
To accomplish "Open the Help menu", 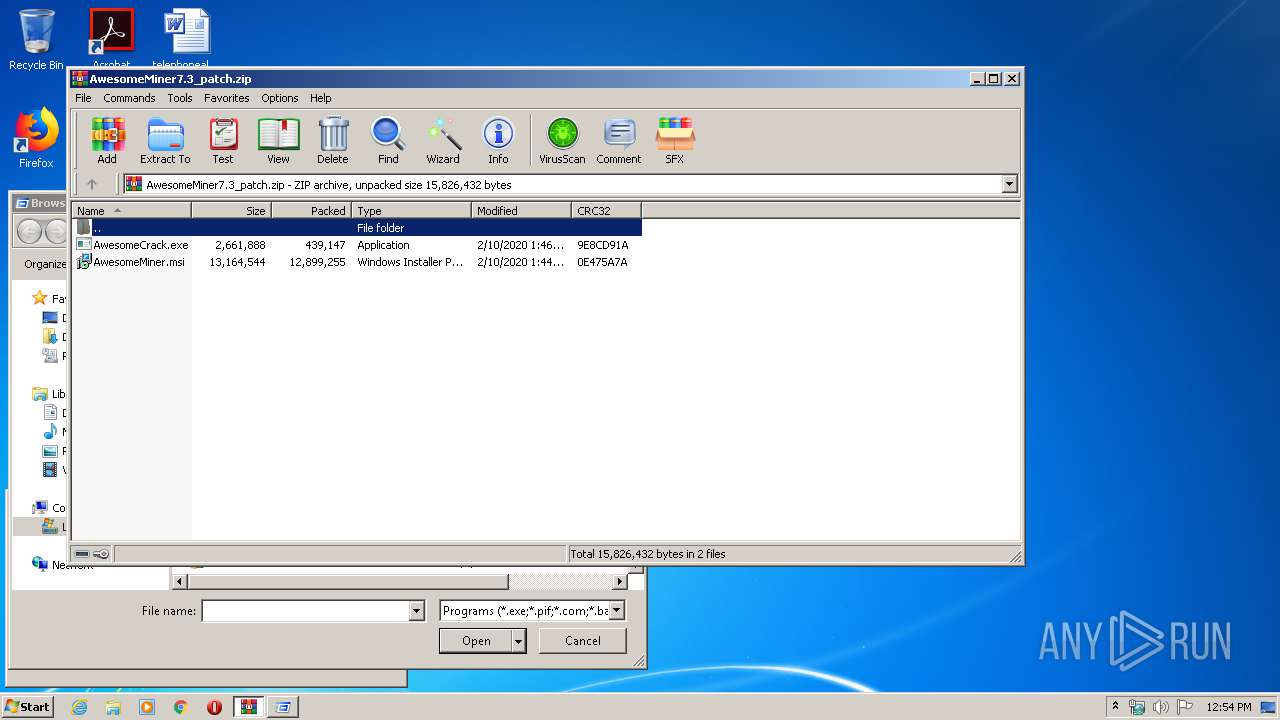I will [x=320, y=98].
